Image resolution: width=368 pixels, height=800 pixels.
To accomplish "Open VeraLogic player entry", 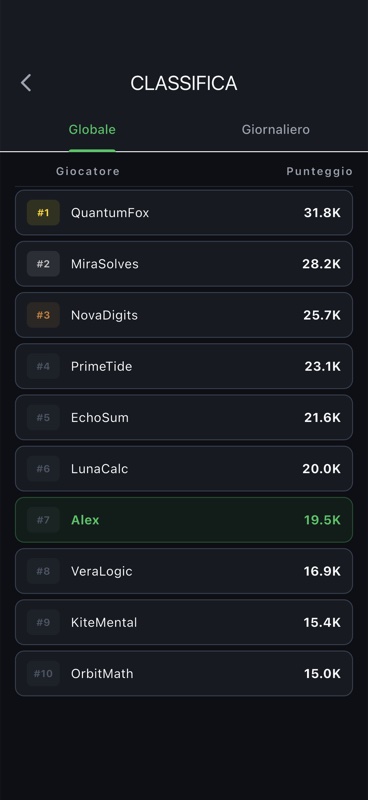I will [184, 571].
